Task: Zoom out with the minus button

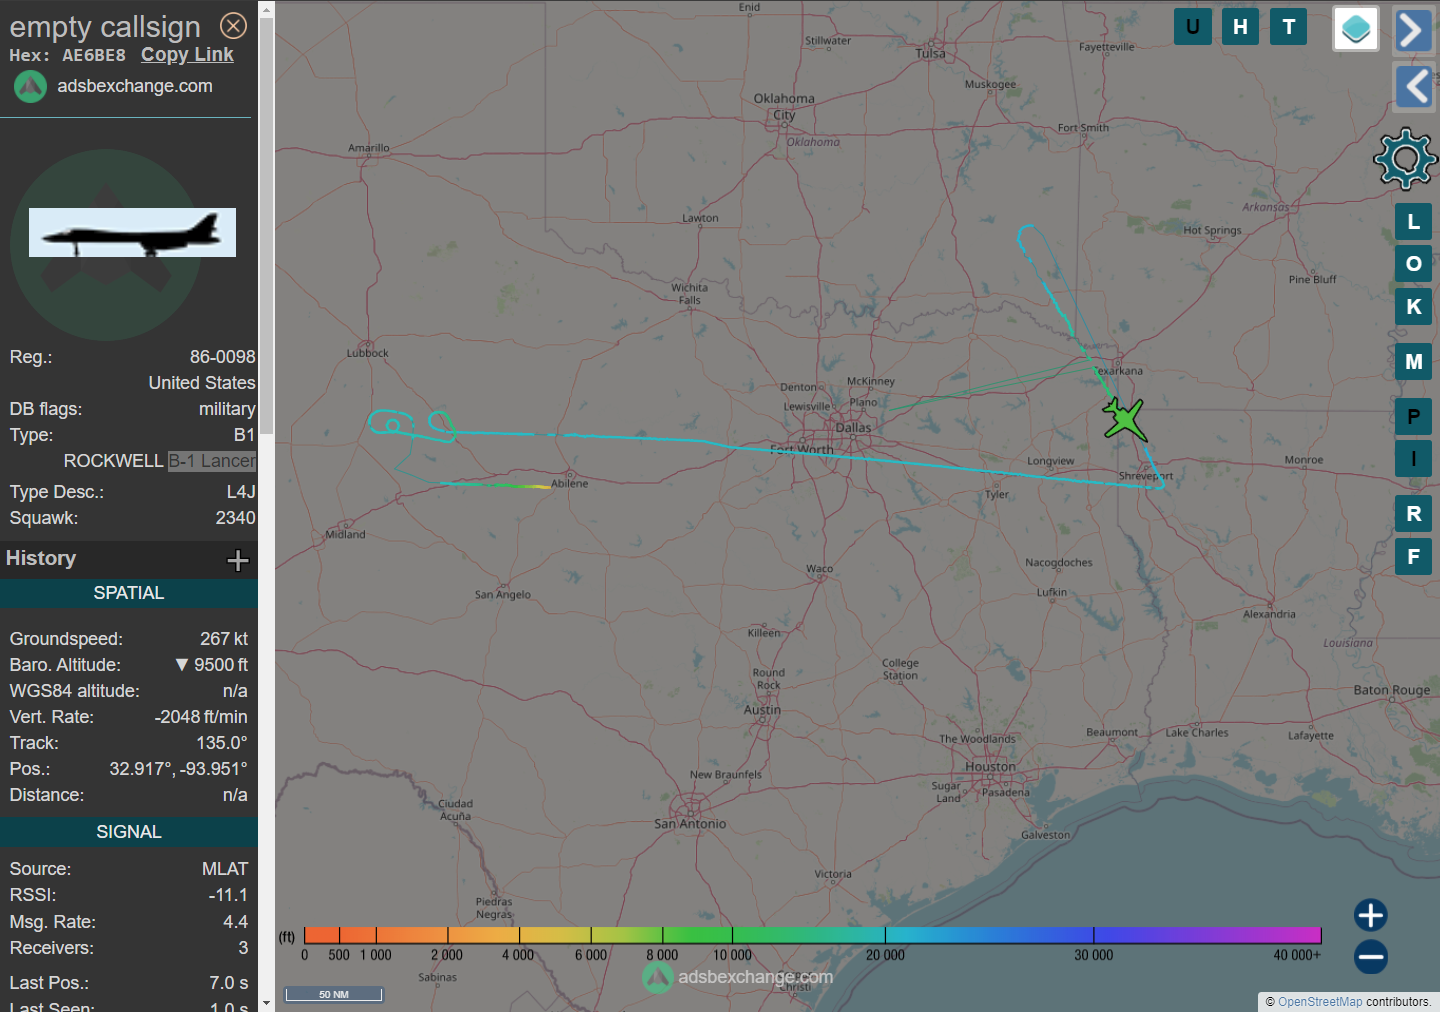Action: [x=1370, y=957]
